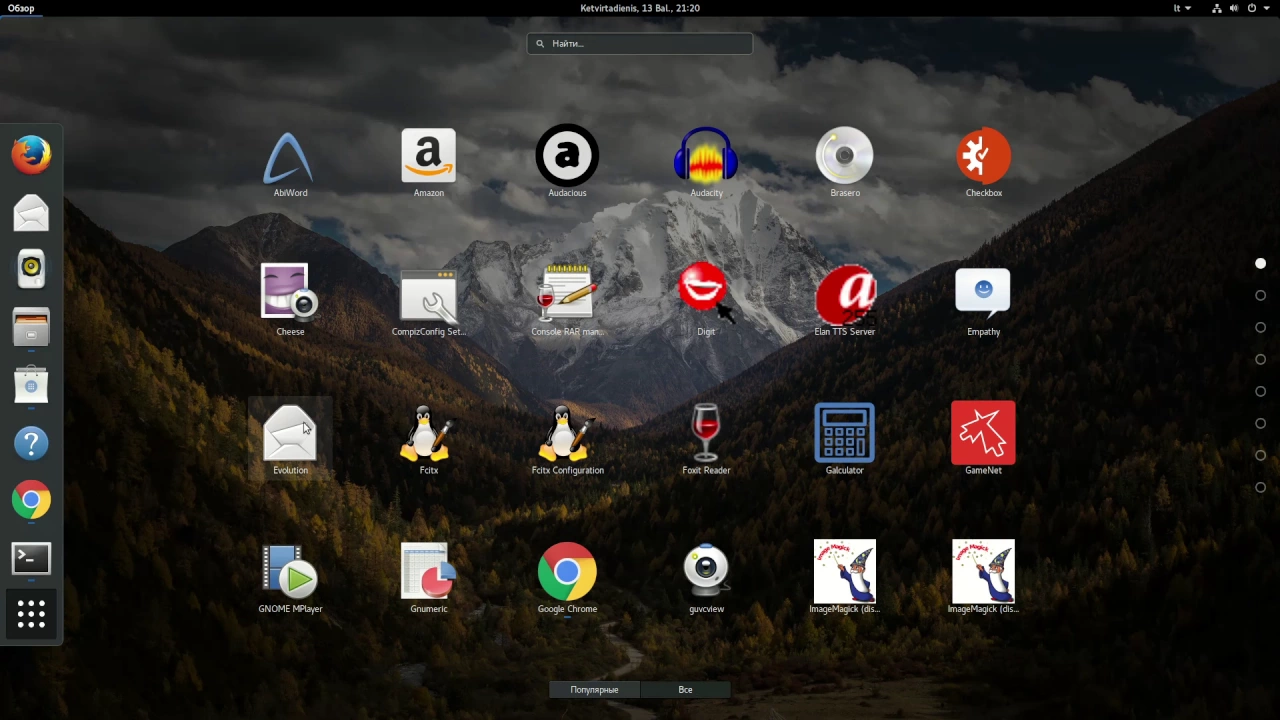
Task: Open the clock and calendar menu
Action: tap(640, 8)
